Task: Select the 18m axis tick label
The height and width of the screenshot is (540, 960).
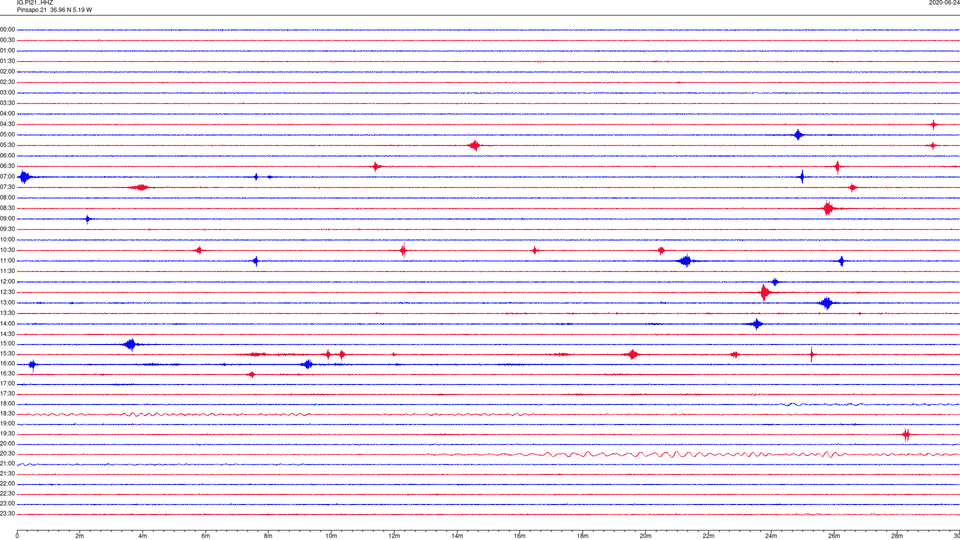Action: 582,536
